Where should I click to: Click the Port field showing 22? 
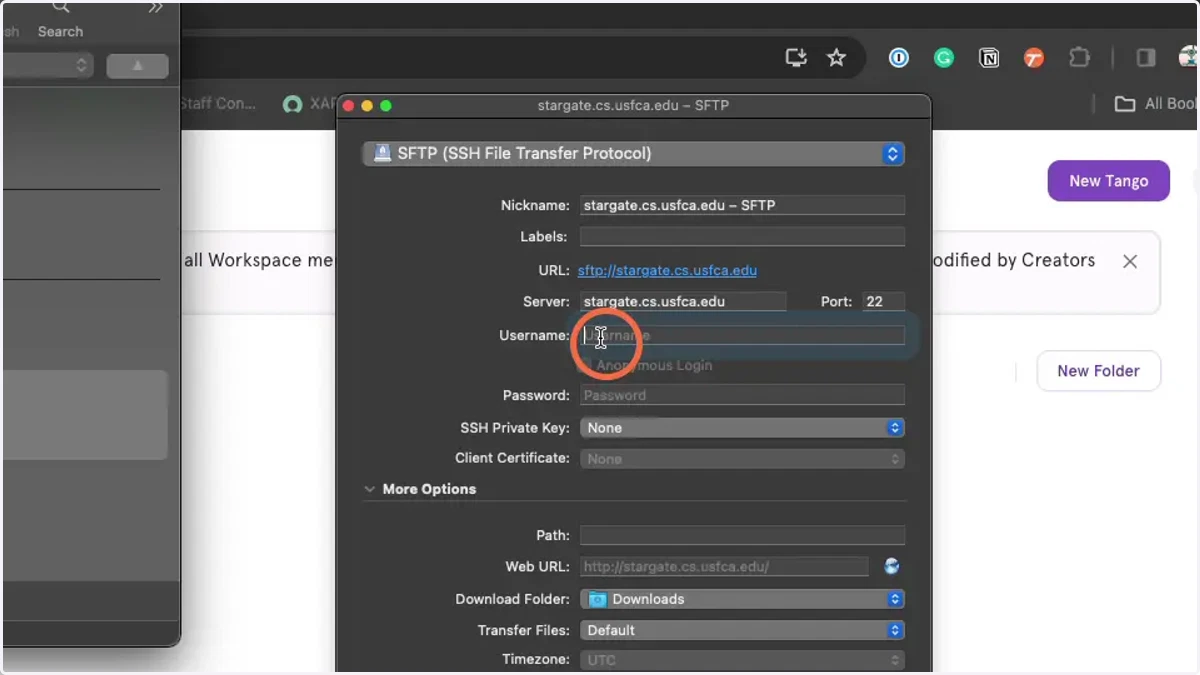pos(884,301)
